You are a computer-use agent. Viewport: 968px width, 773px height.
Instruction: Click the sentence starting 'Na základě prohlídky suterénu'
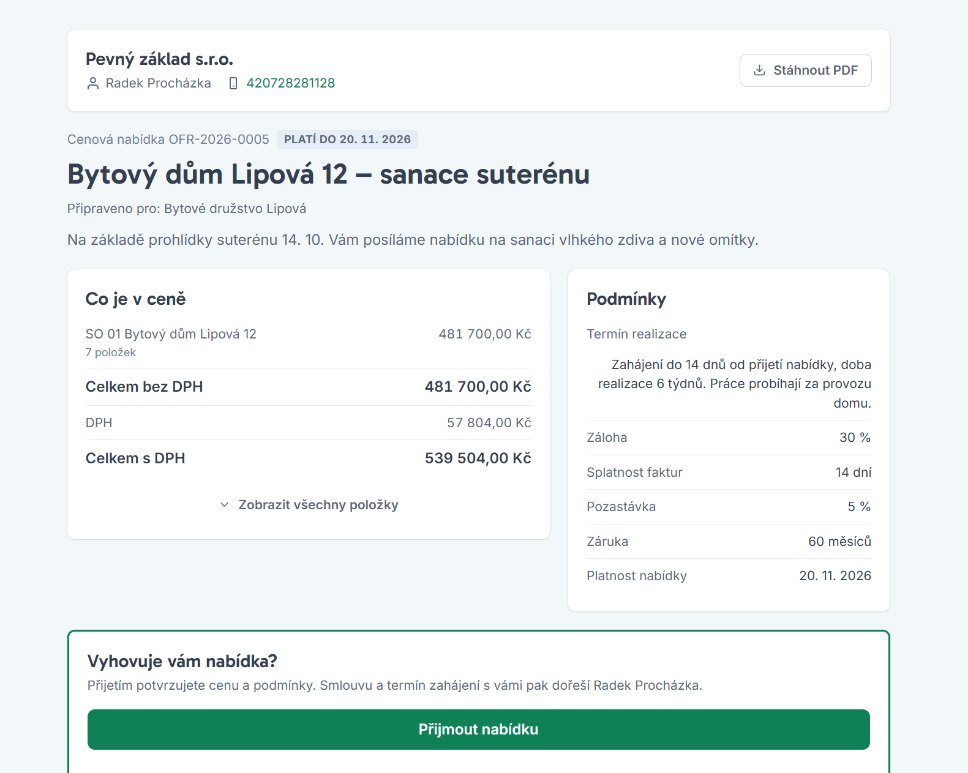pos(412,240)
